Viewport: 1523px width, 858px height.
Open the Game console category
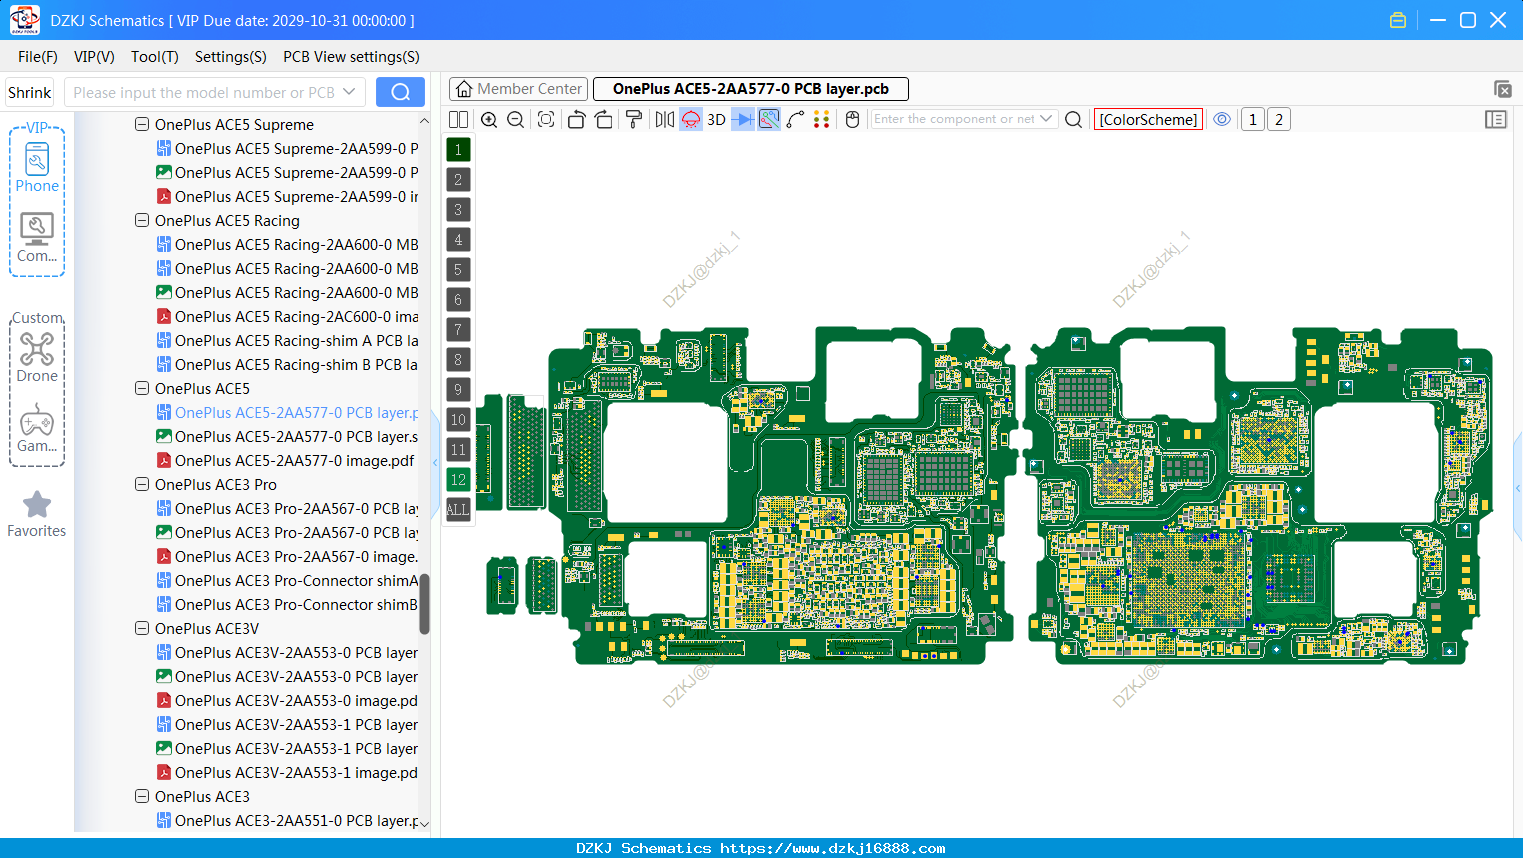[37, 428]
